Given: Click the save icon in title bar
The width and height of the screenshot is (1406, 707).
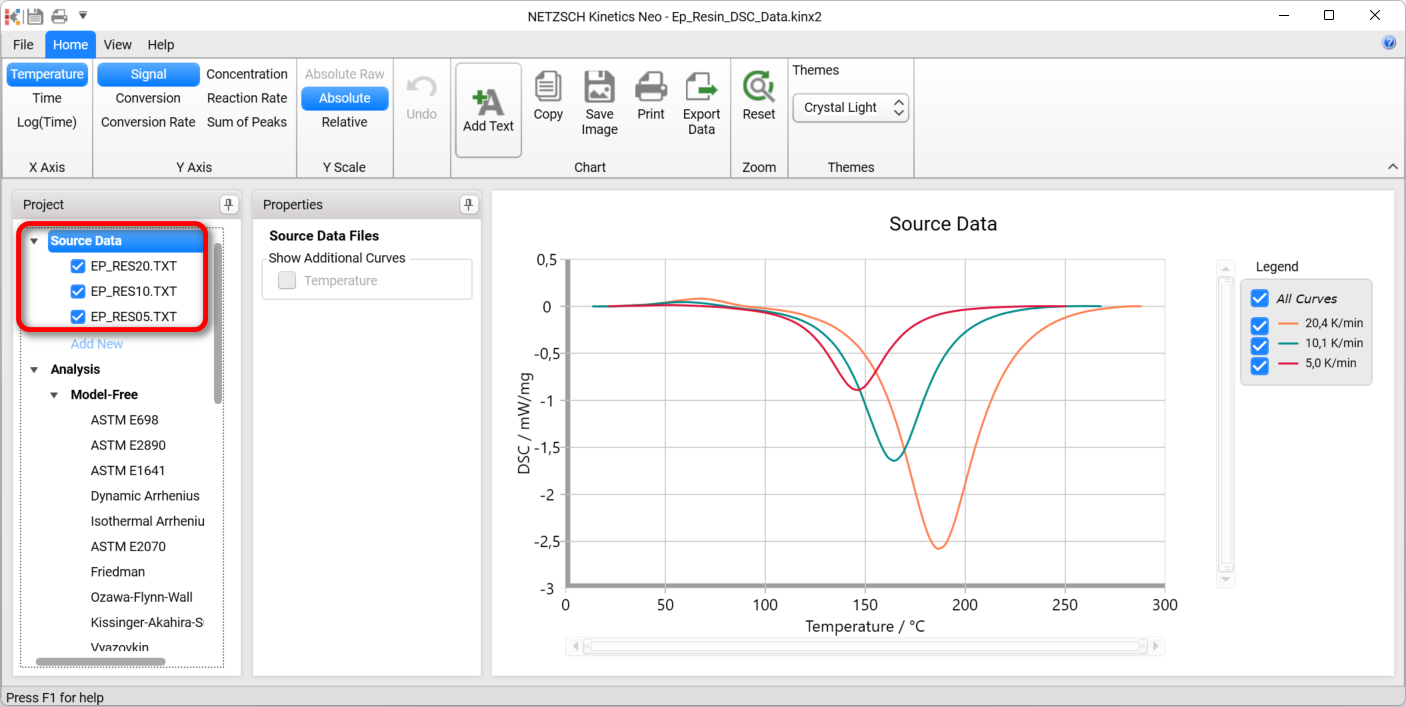Looking at the screenshot, I should pyautogui.click(x=35, y=16).
